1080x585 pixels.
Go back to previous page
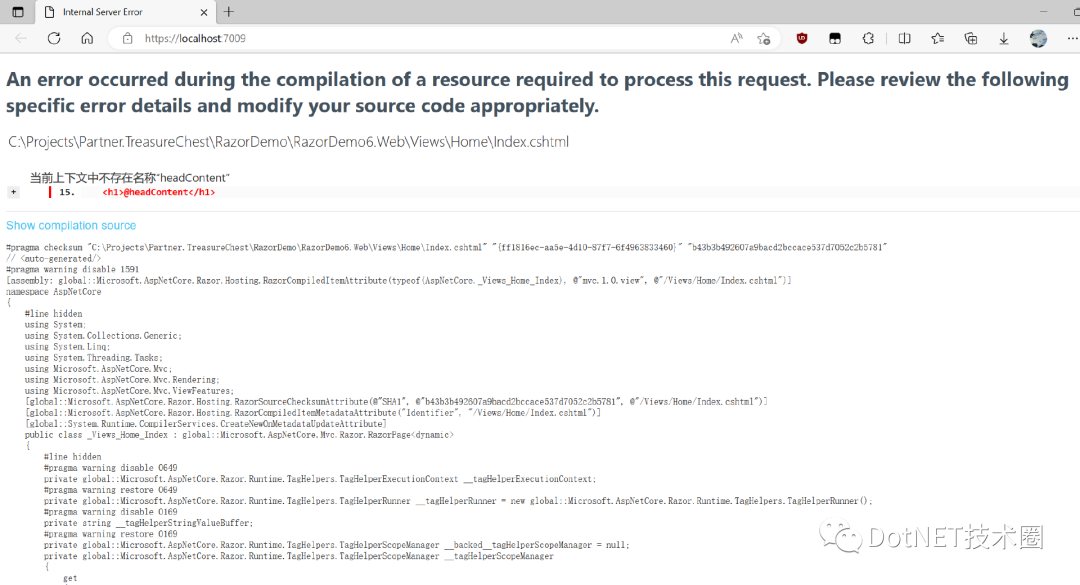(21, 39)
